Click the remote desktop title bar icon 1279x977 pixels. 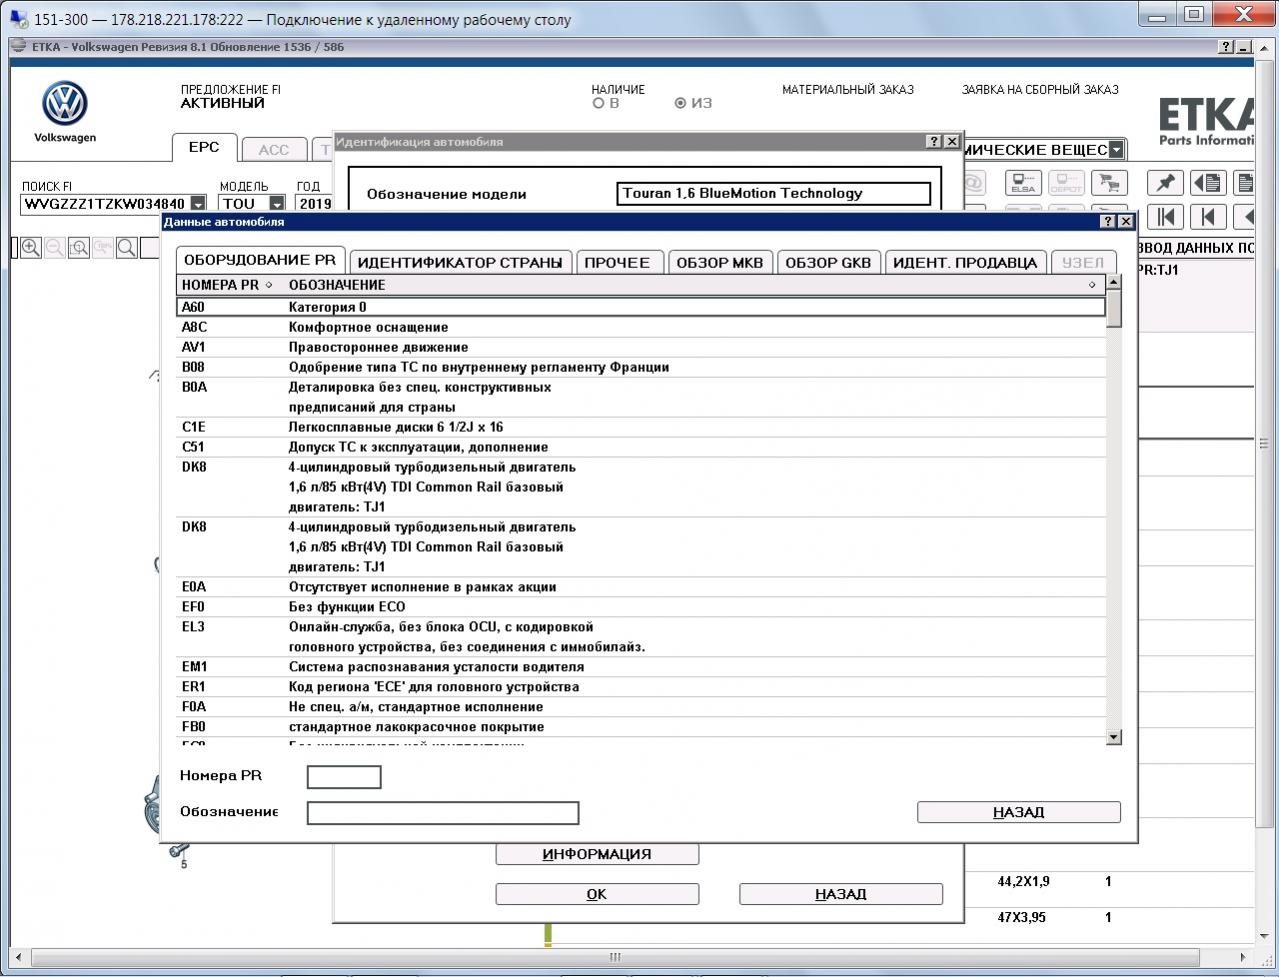point(19,19)
